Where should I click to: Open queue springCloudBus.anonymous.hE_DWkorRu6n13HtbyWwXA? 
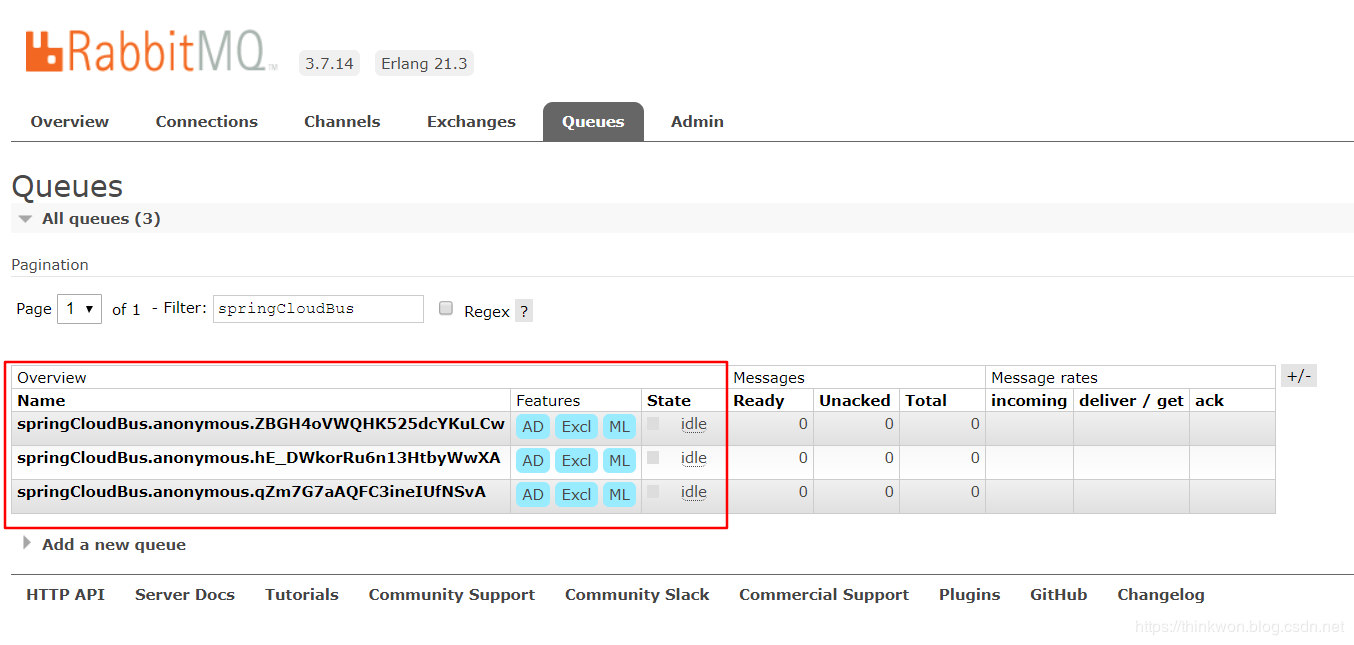point(258,458)
